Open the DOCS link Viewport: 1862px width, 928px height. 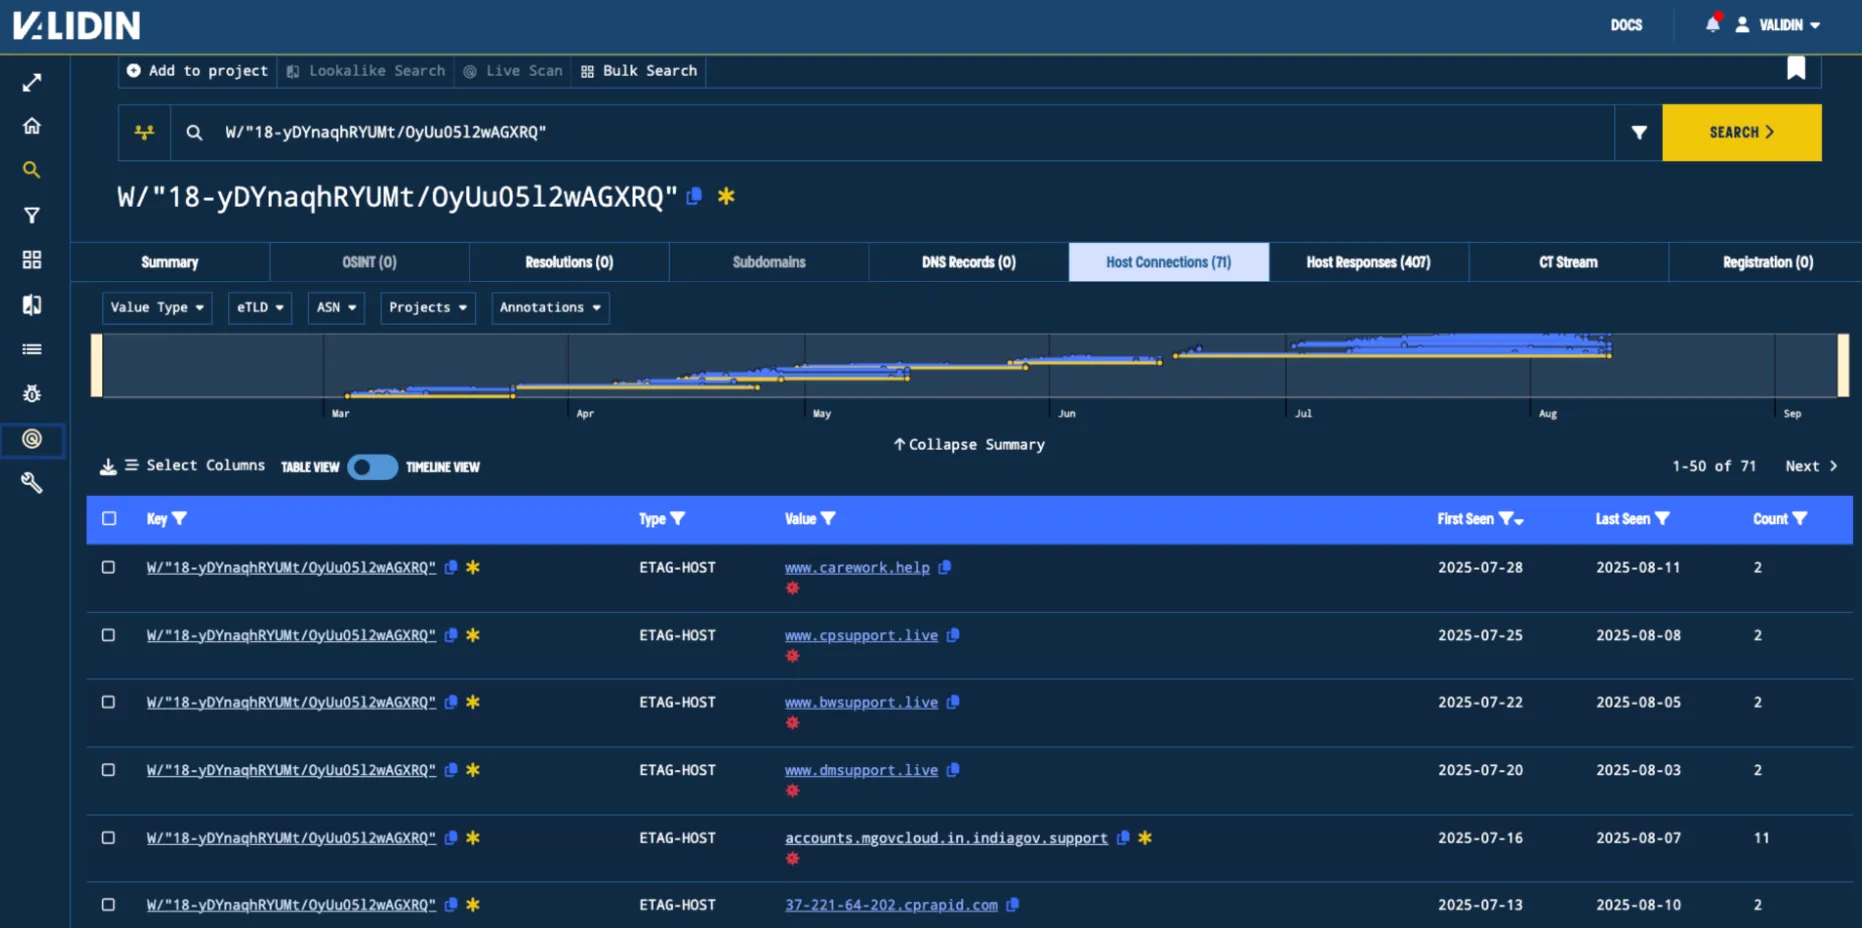[1626, 25]
